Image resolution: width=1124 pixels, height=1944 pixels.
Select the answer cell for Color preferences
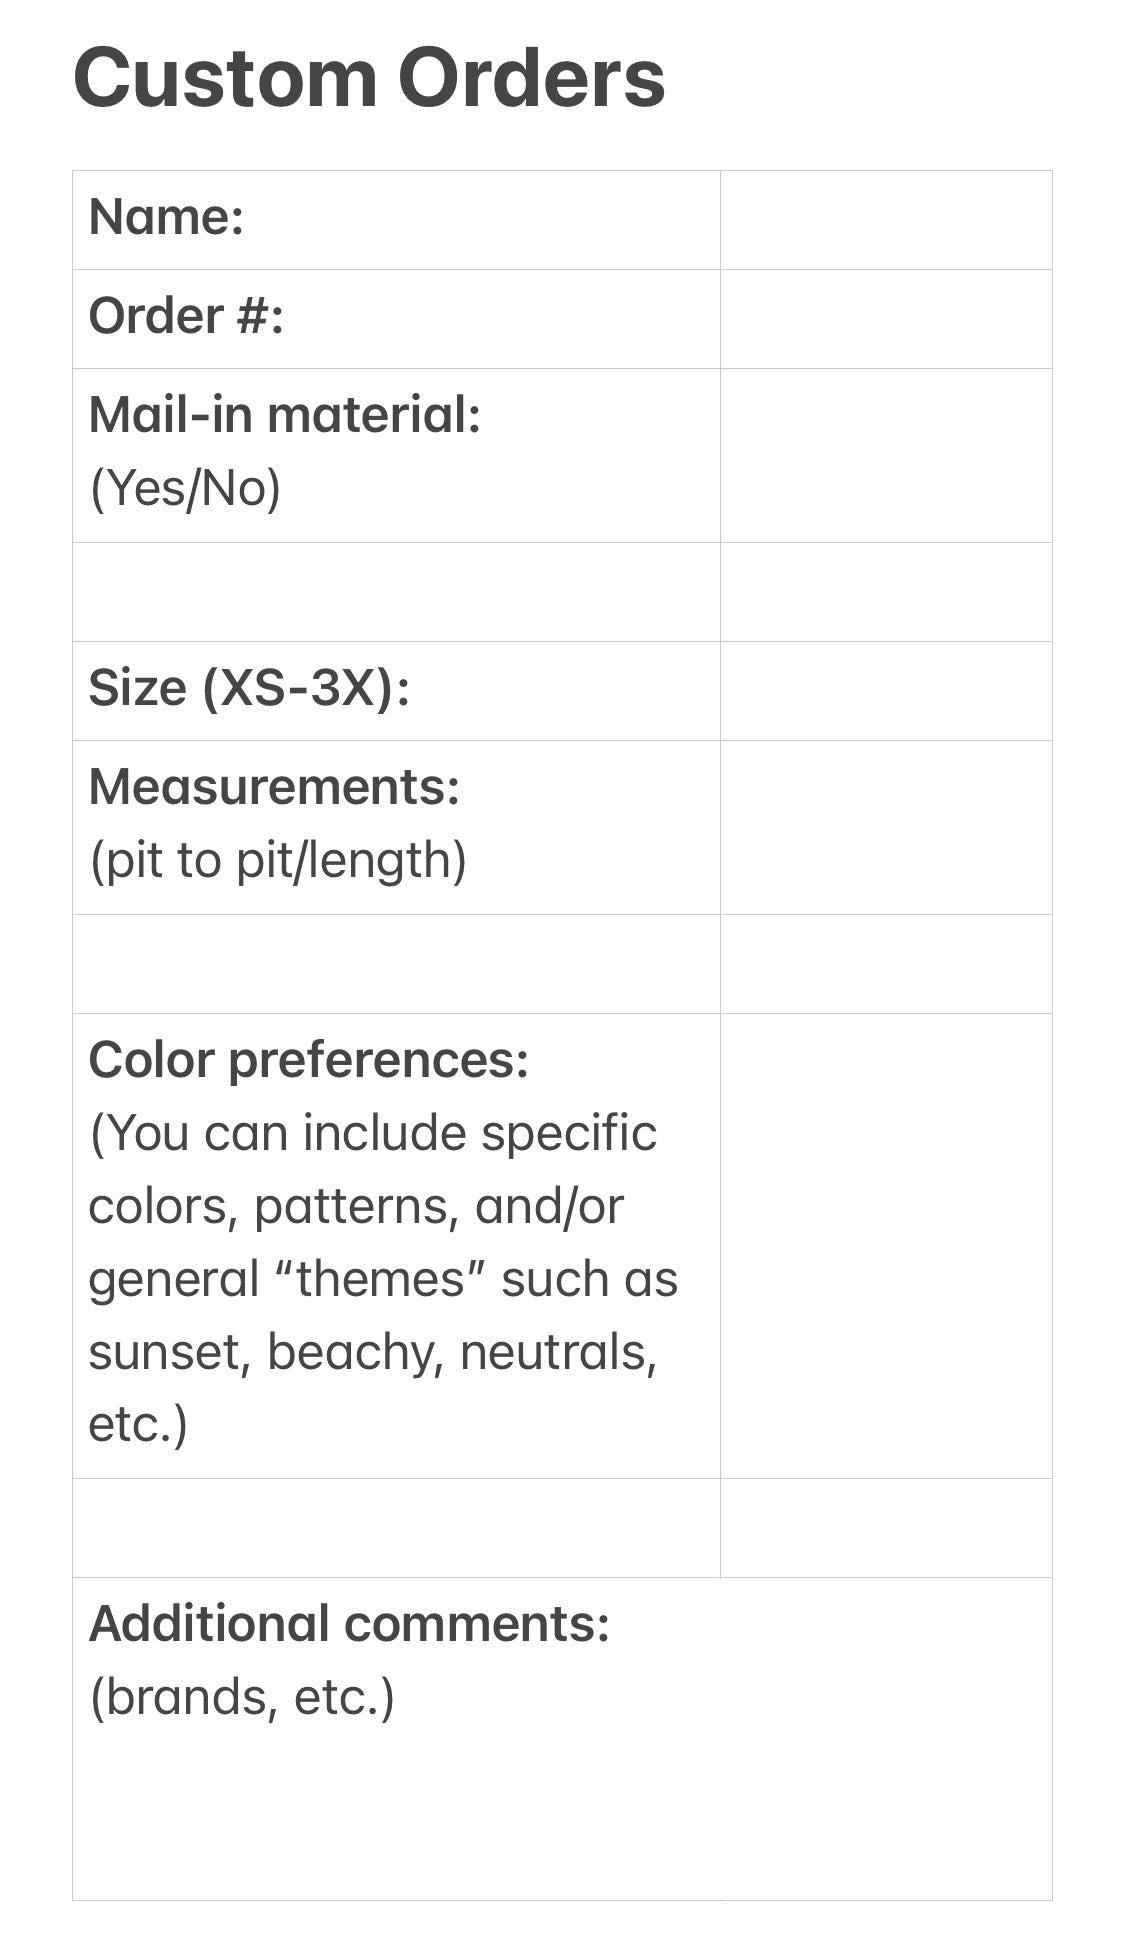coord(886,1246)
